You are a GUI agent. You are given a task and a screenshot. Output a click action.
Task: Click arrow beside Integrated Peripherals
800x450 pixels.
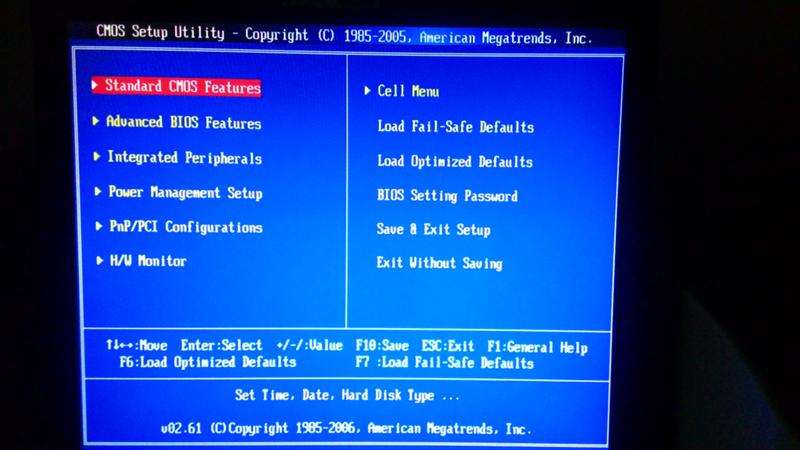pyautogui.click(x=96, y=157)
